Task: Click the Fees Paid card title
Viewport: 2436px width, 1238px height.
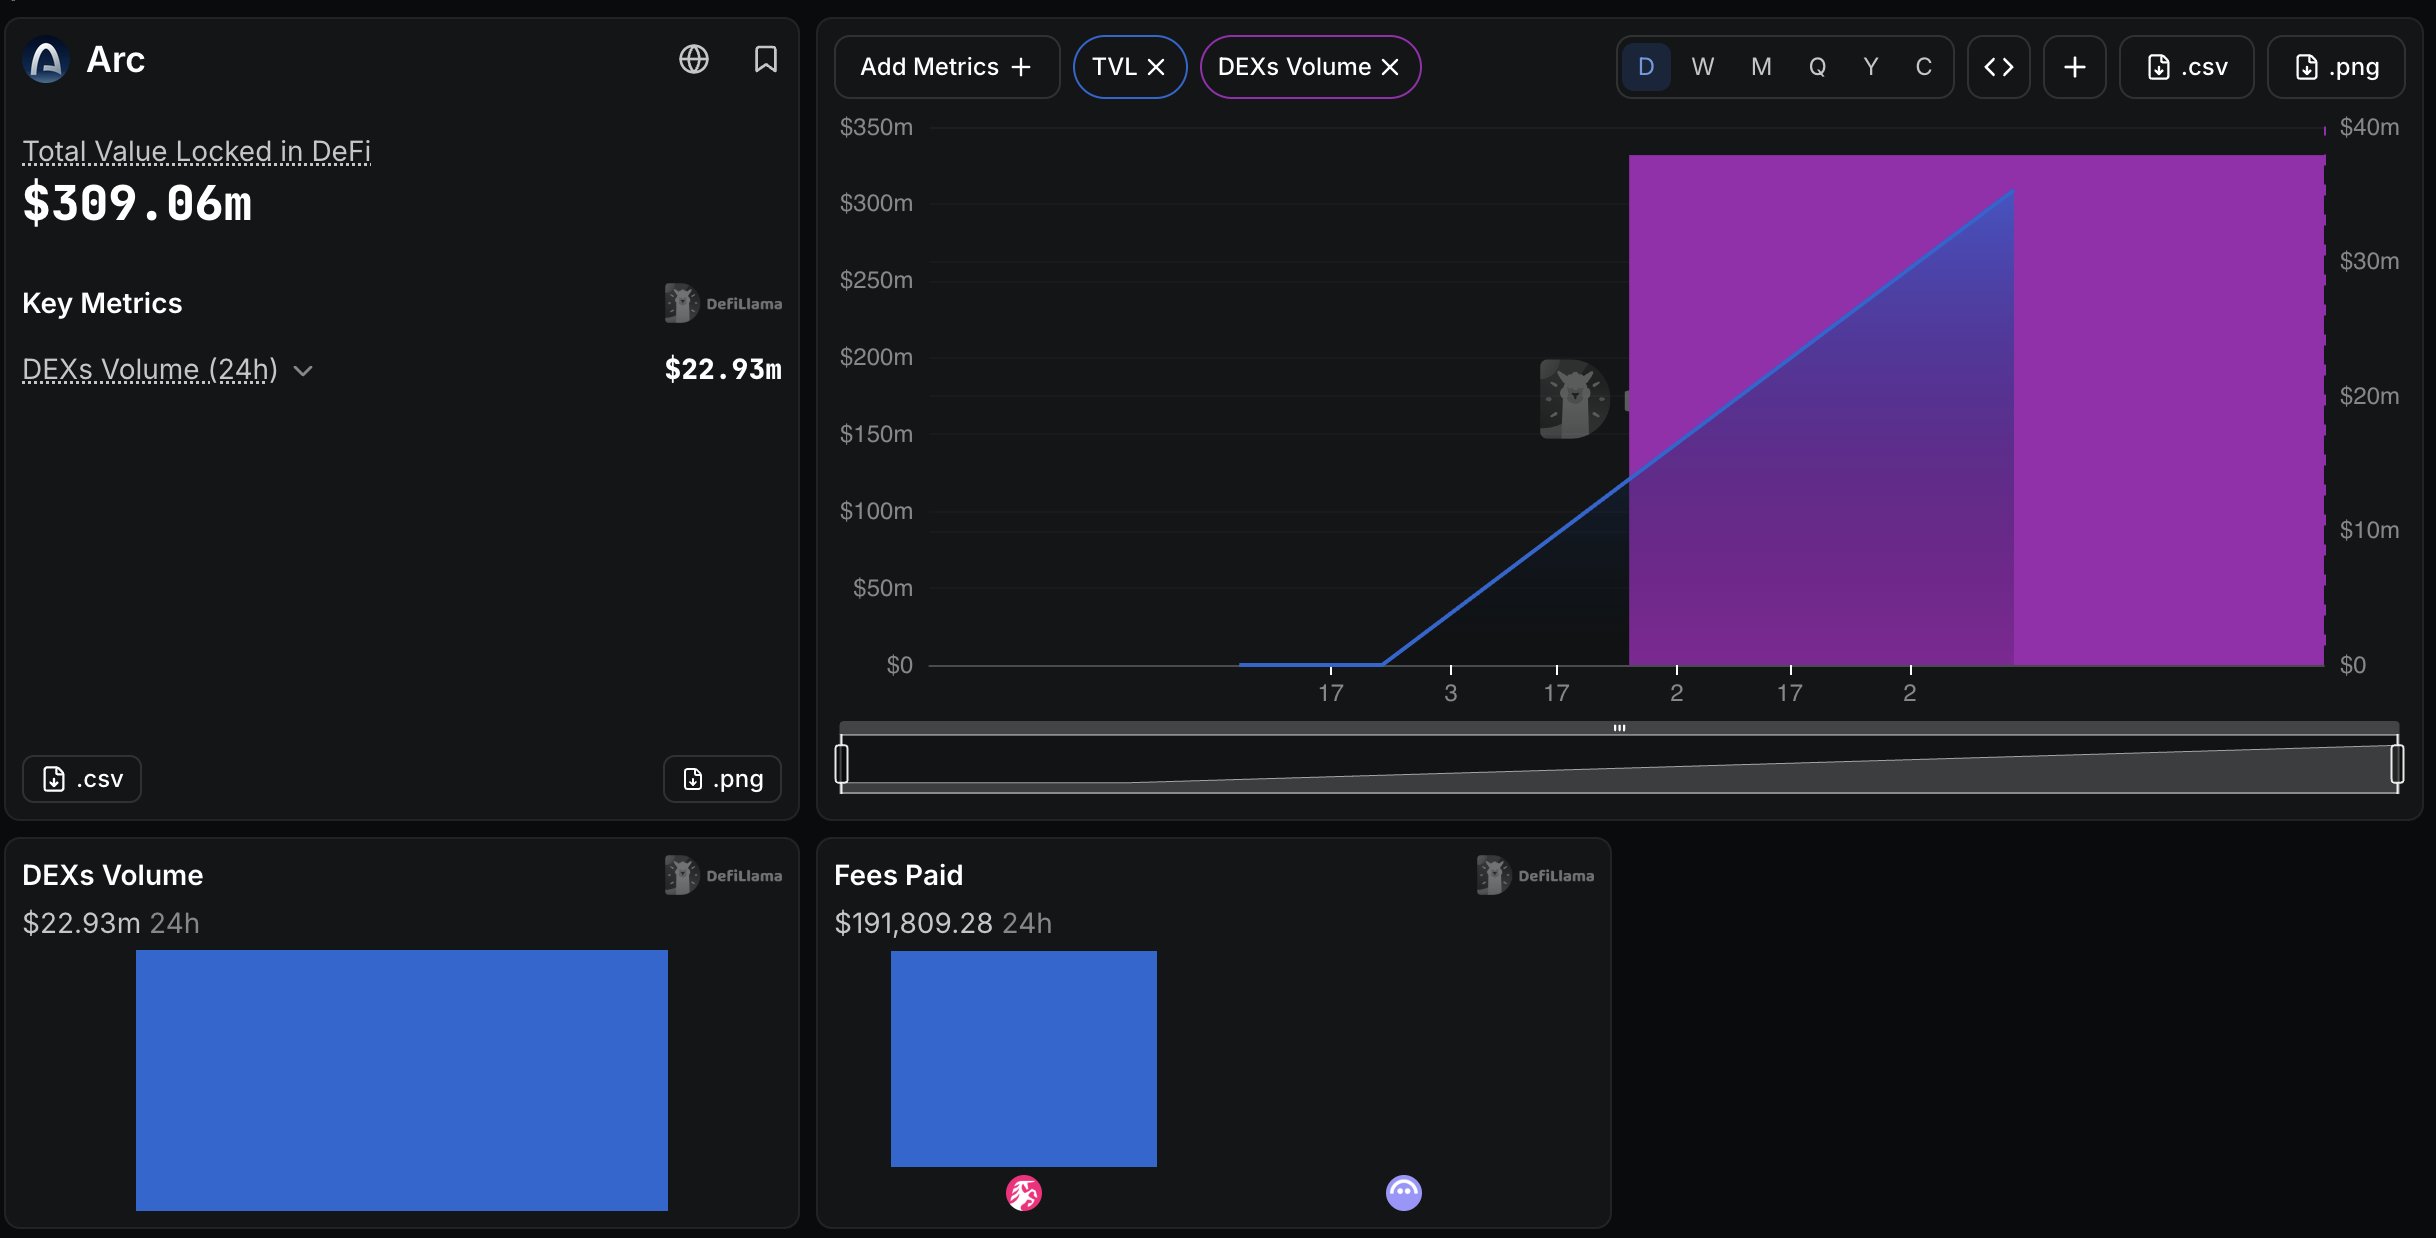Action: click(x=898, y=875)
